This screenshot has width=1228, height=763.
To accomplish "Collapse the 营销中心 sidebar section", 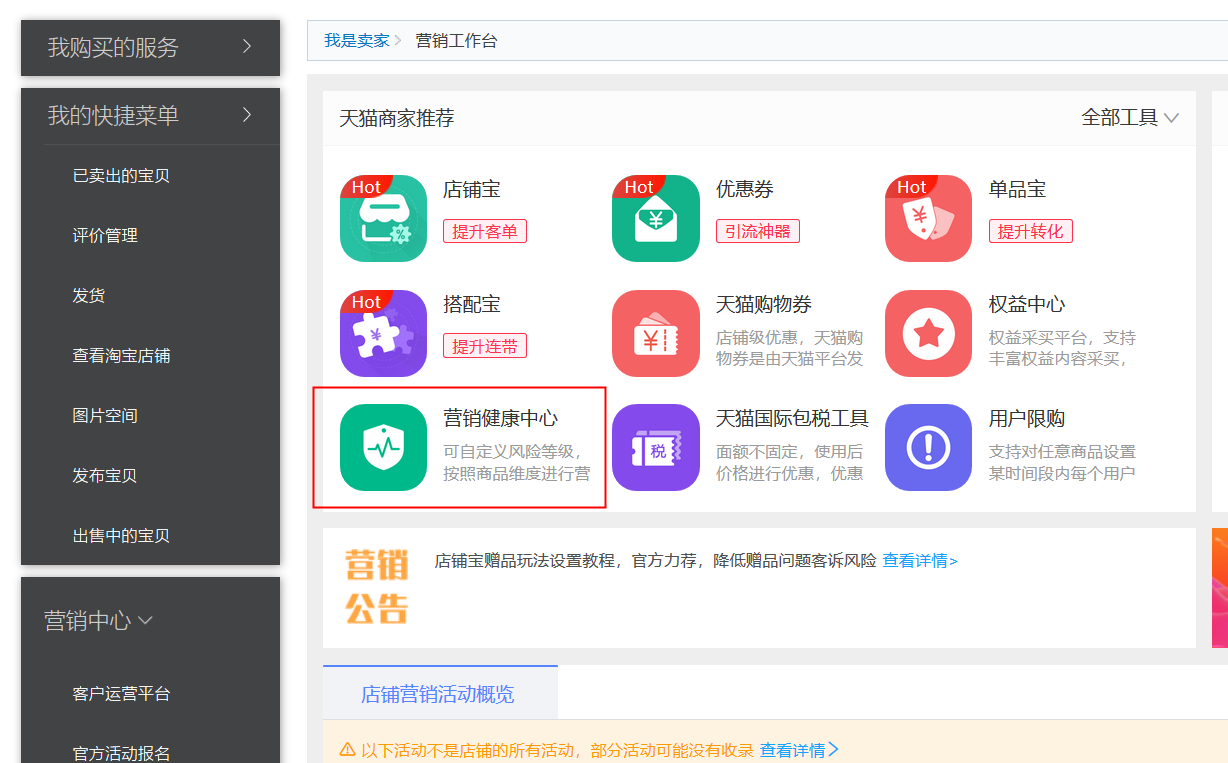I will (99, 621).
